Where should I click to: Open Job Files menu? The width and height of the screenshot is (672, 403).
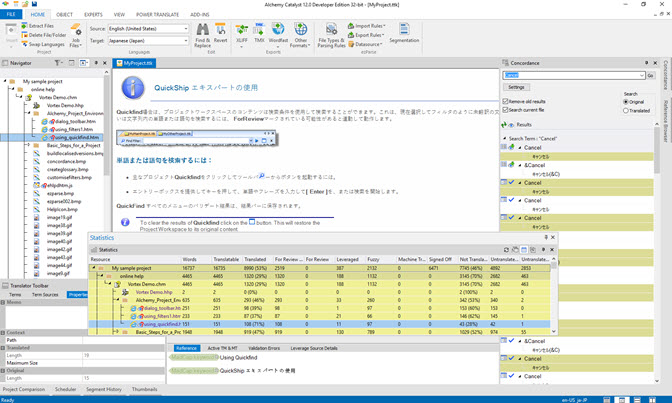click(76, 36)
